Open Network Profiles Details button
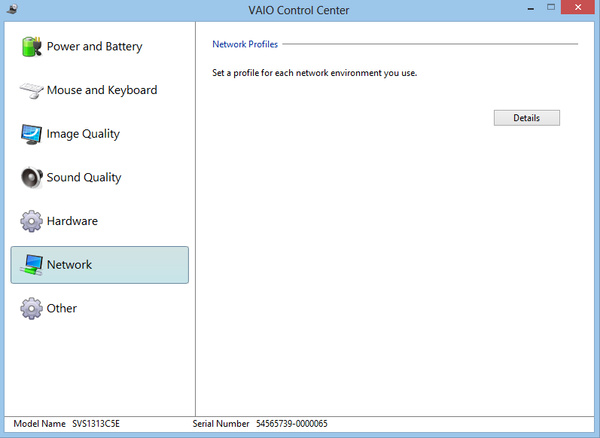 (x=527, y=118)
